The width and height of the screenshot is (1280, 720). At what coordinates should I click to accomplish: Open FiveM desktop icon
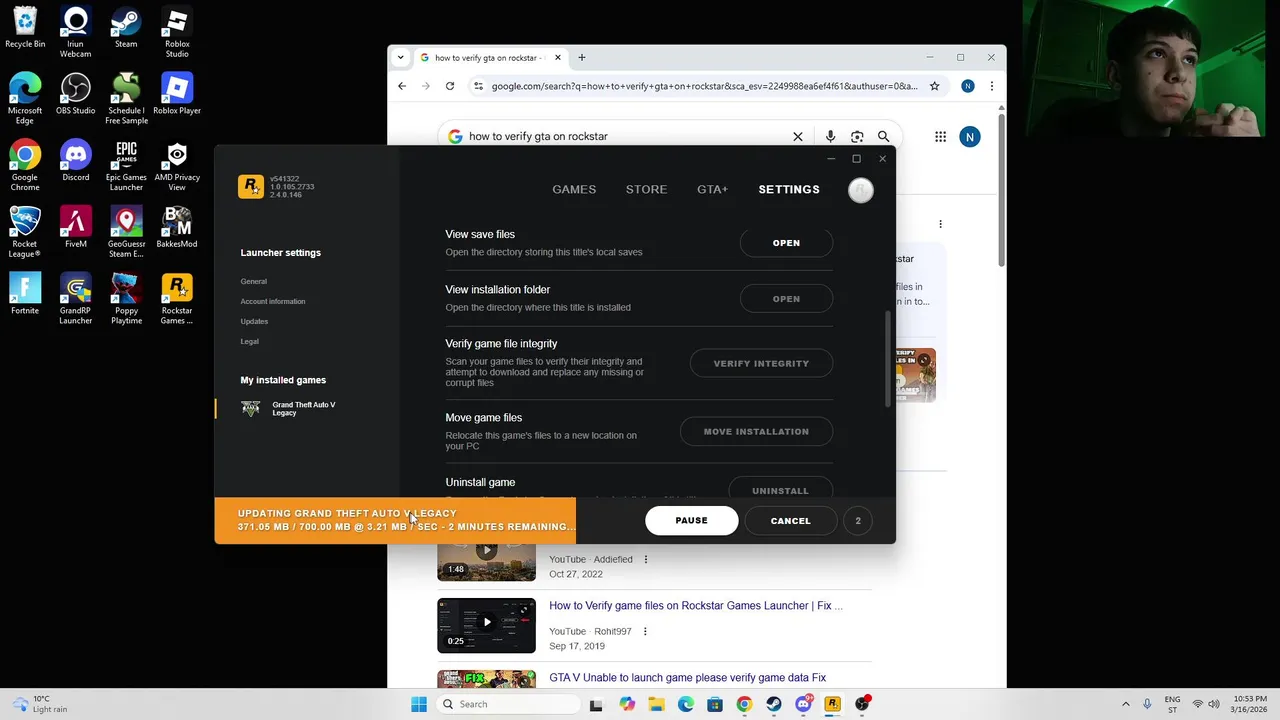point(75,227)
